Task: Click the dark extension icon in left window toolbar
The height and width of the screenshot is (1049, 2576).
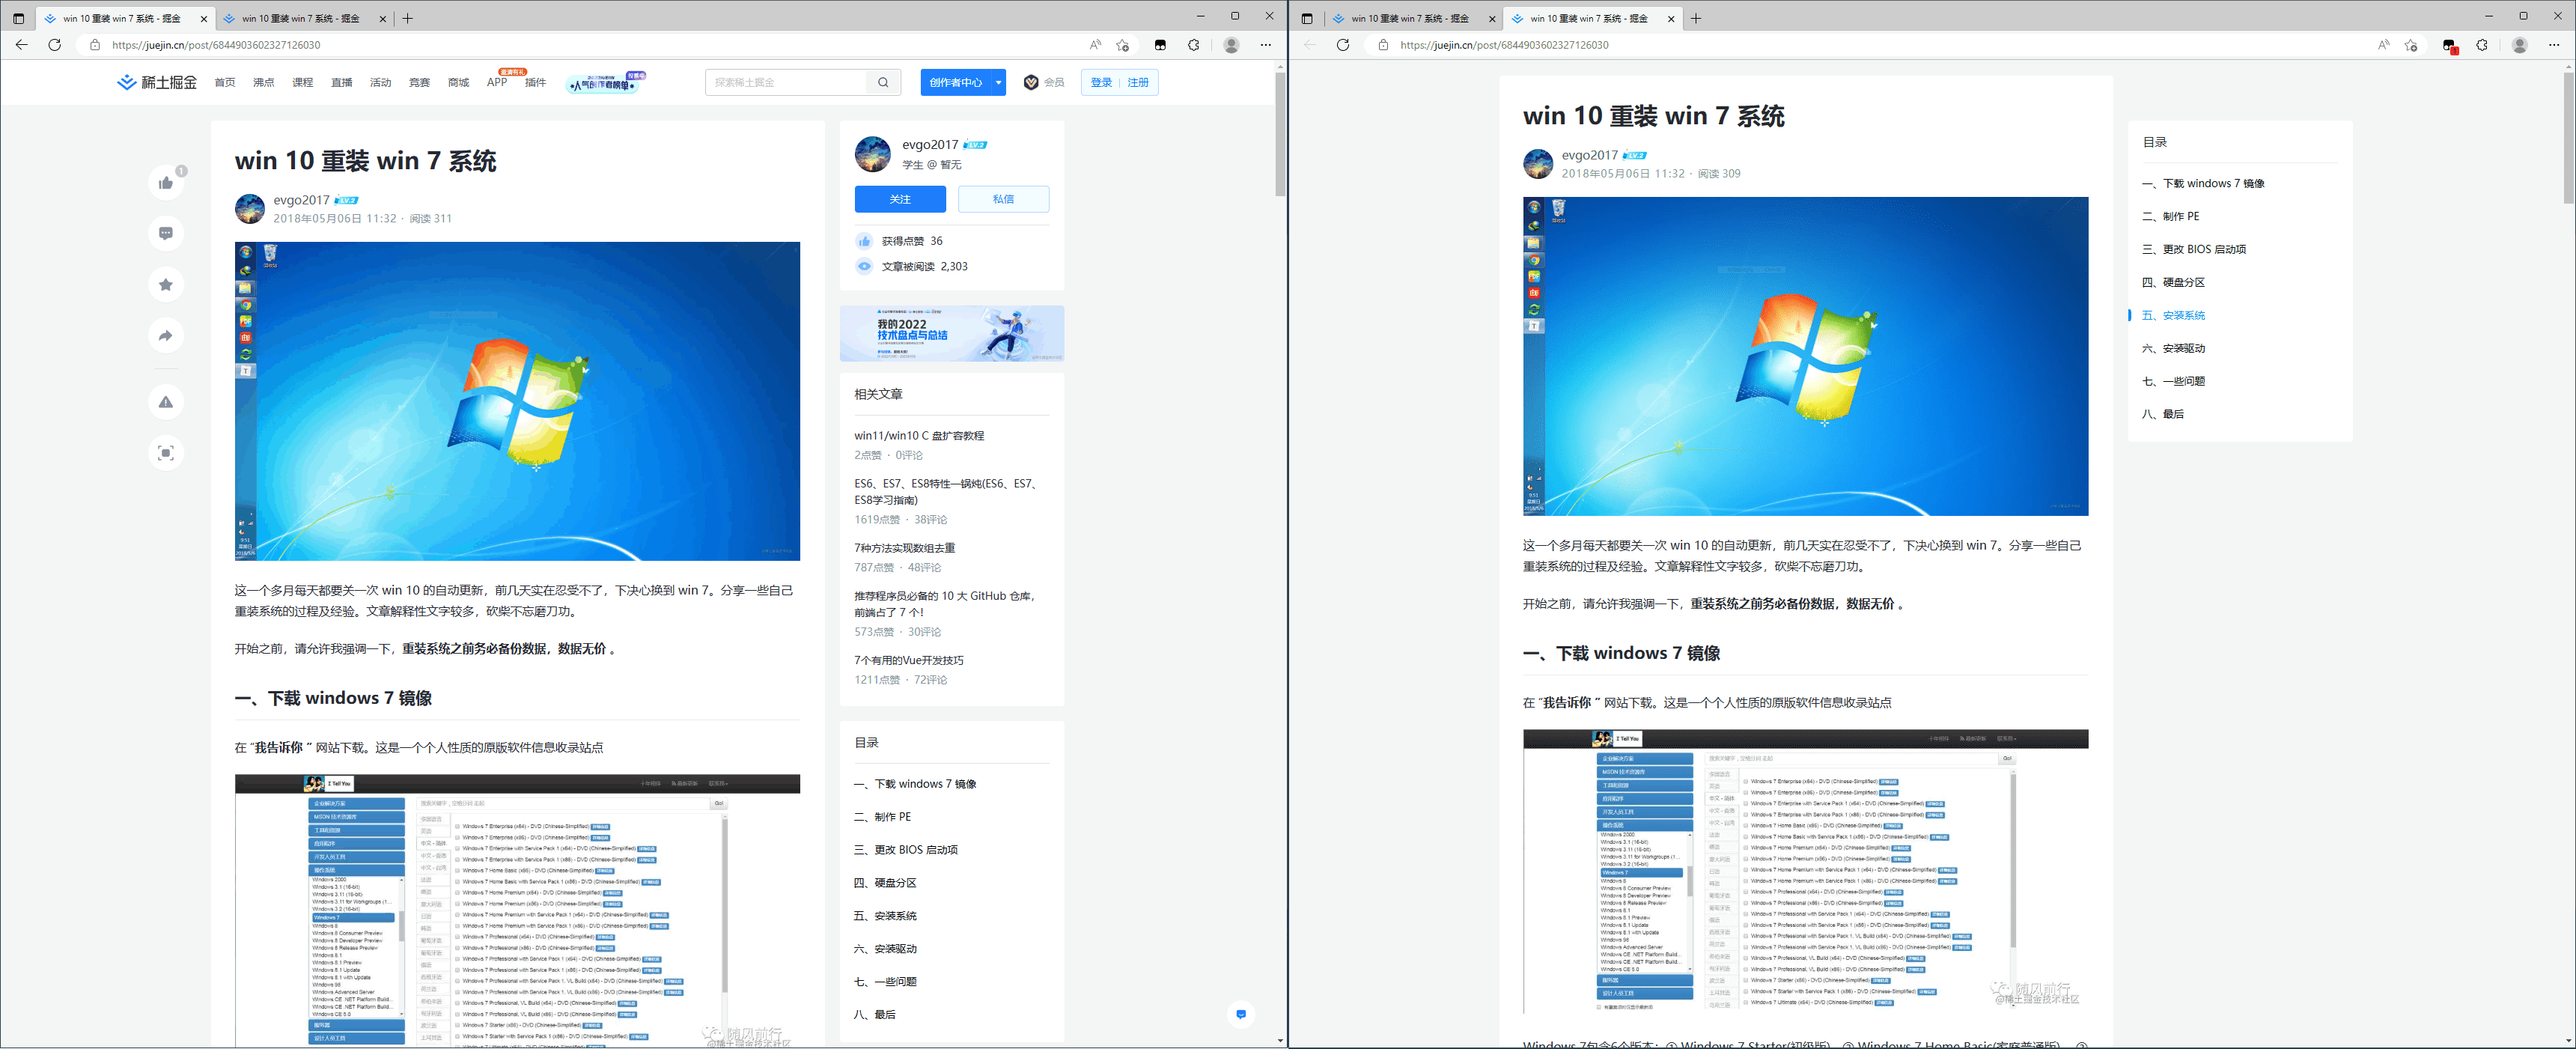Action: [x=1160, y=45]
